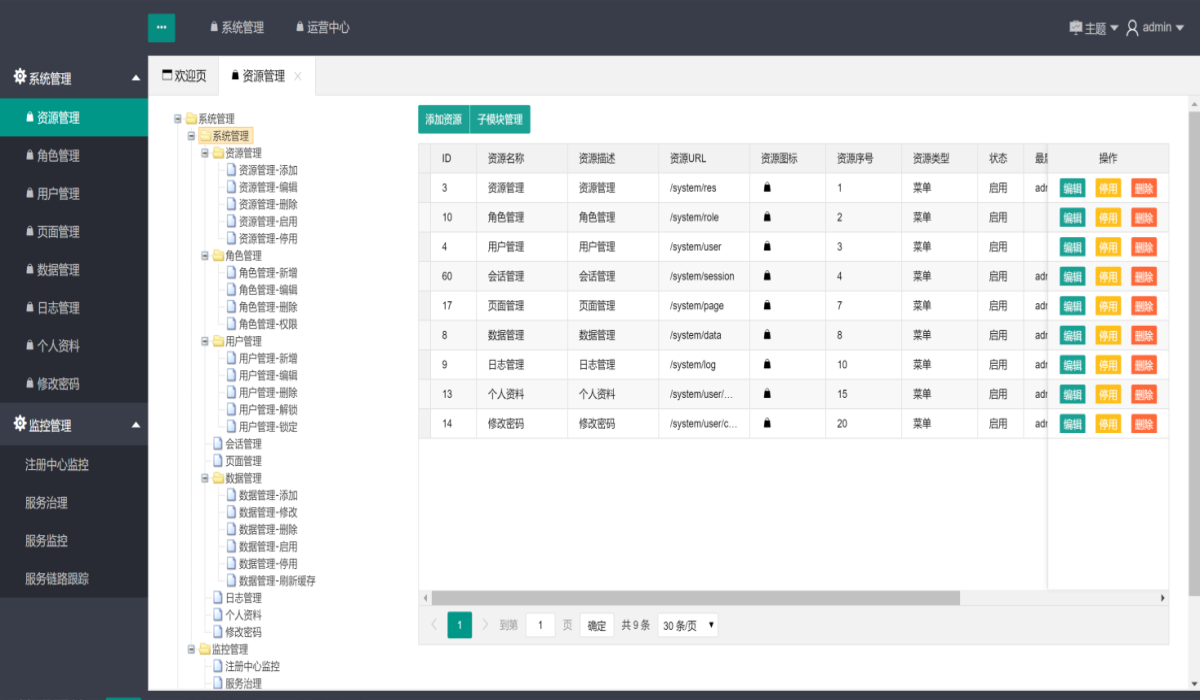Screen dimensions: 1200x700
Task: Close the 资源管理 tab
Action: (x=298, y=76)
